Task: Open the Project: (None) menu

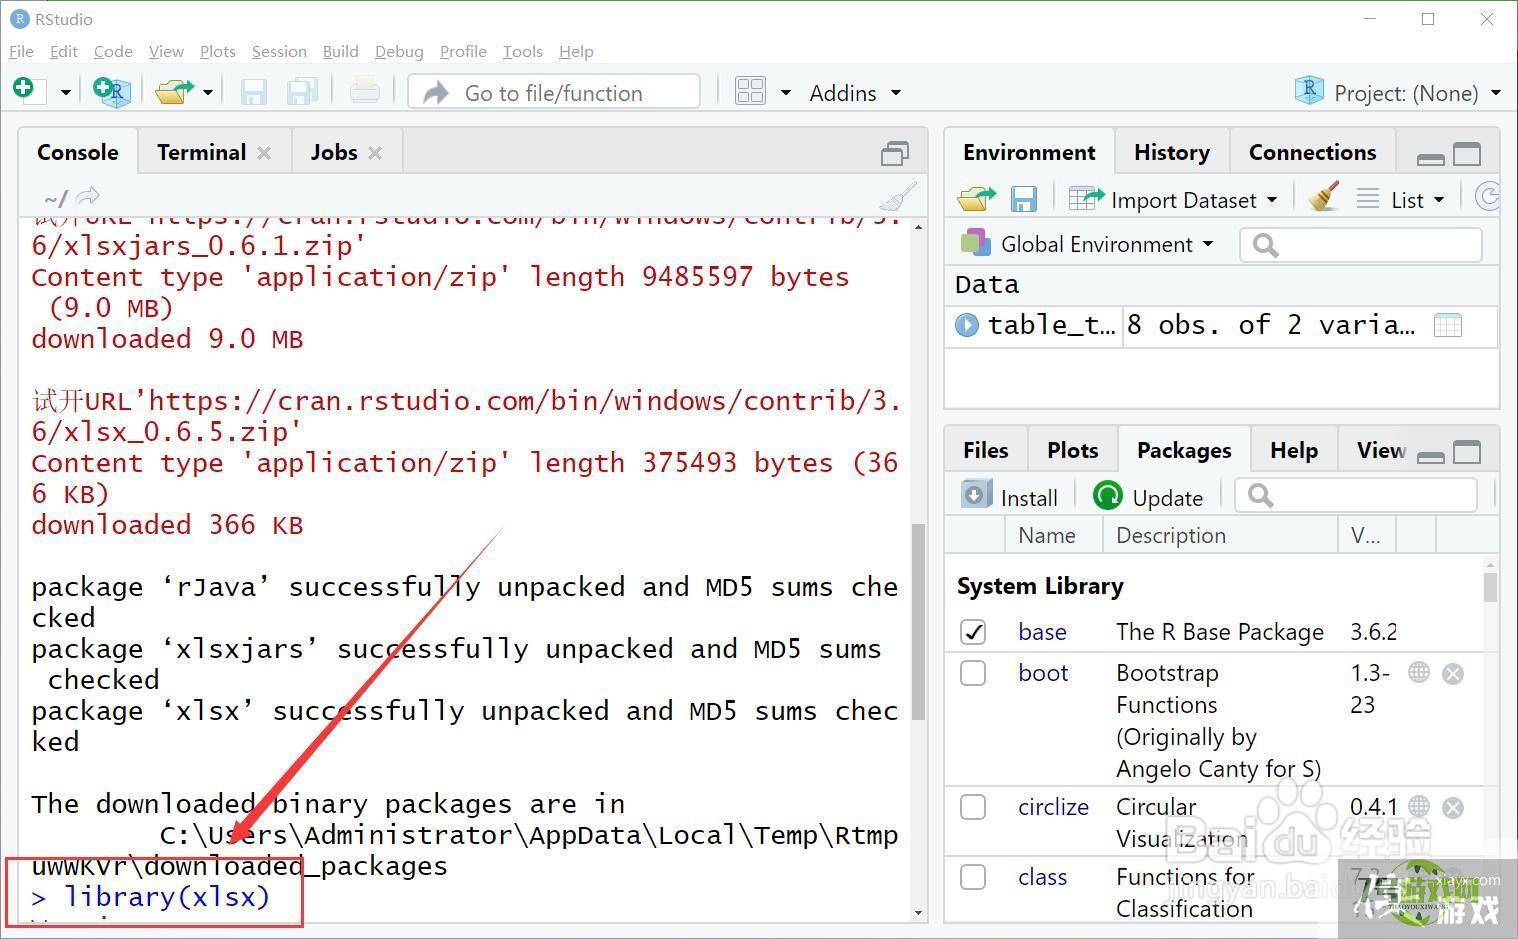Action: tap(1397, 93)
